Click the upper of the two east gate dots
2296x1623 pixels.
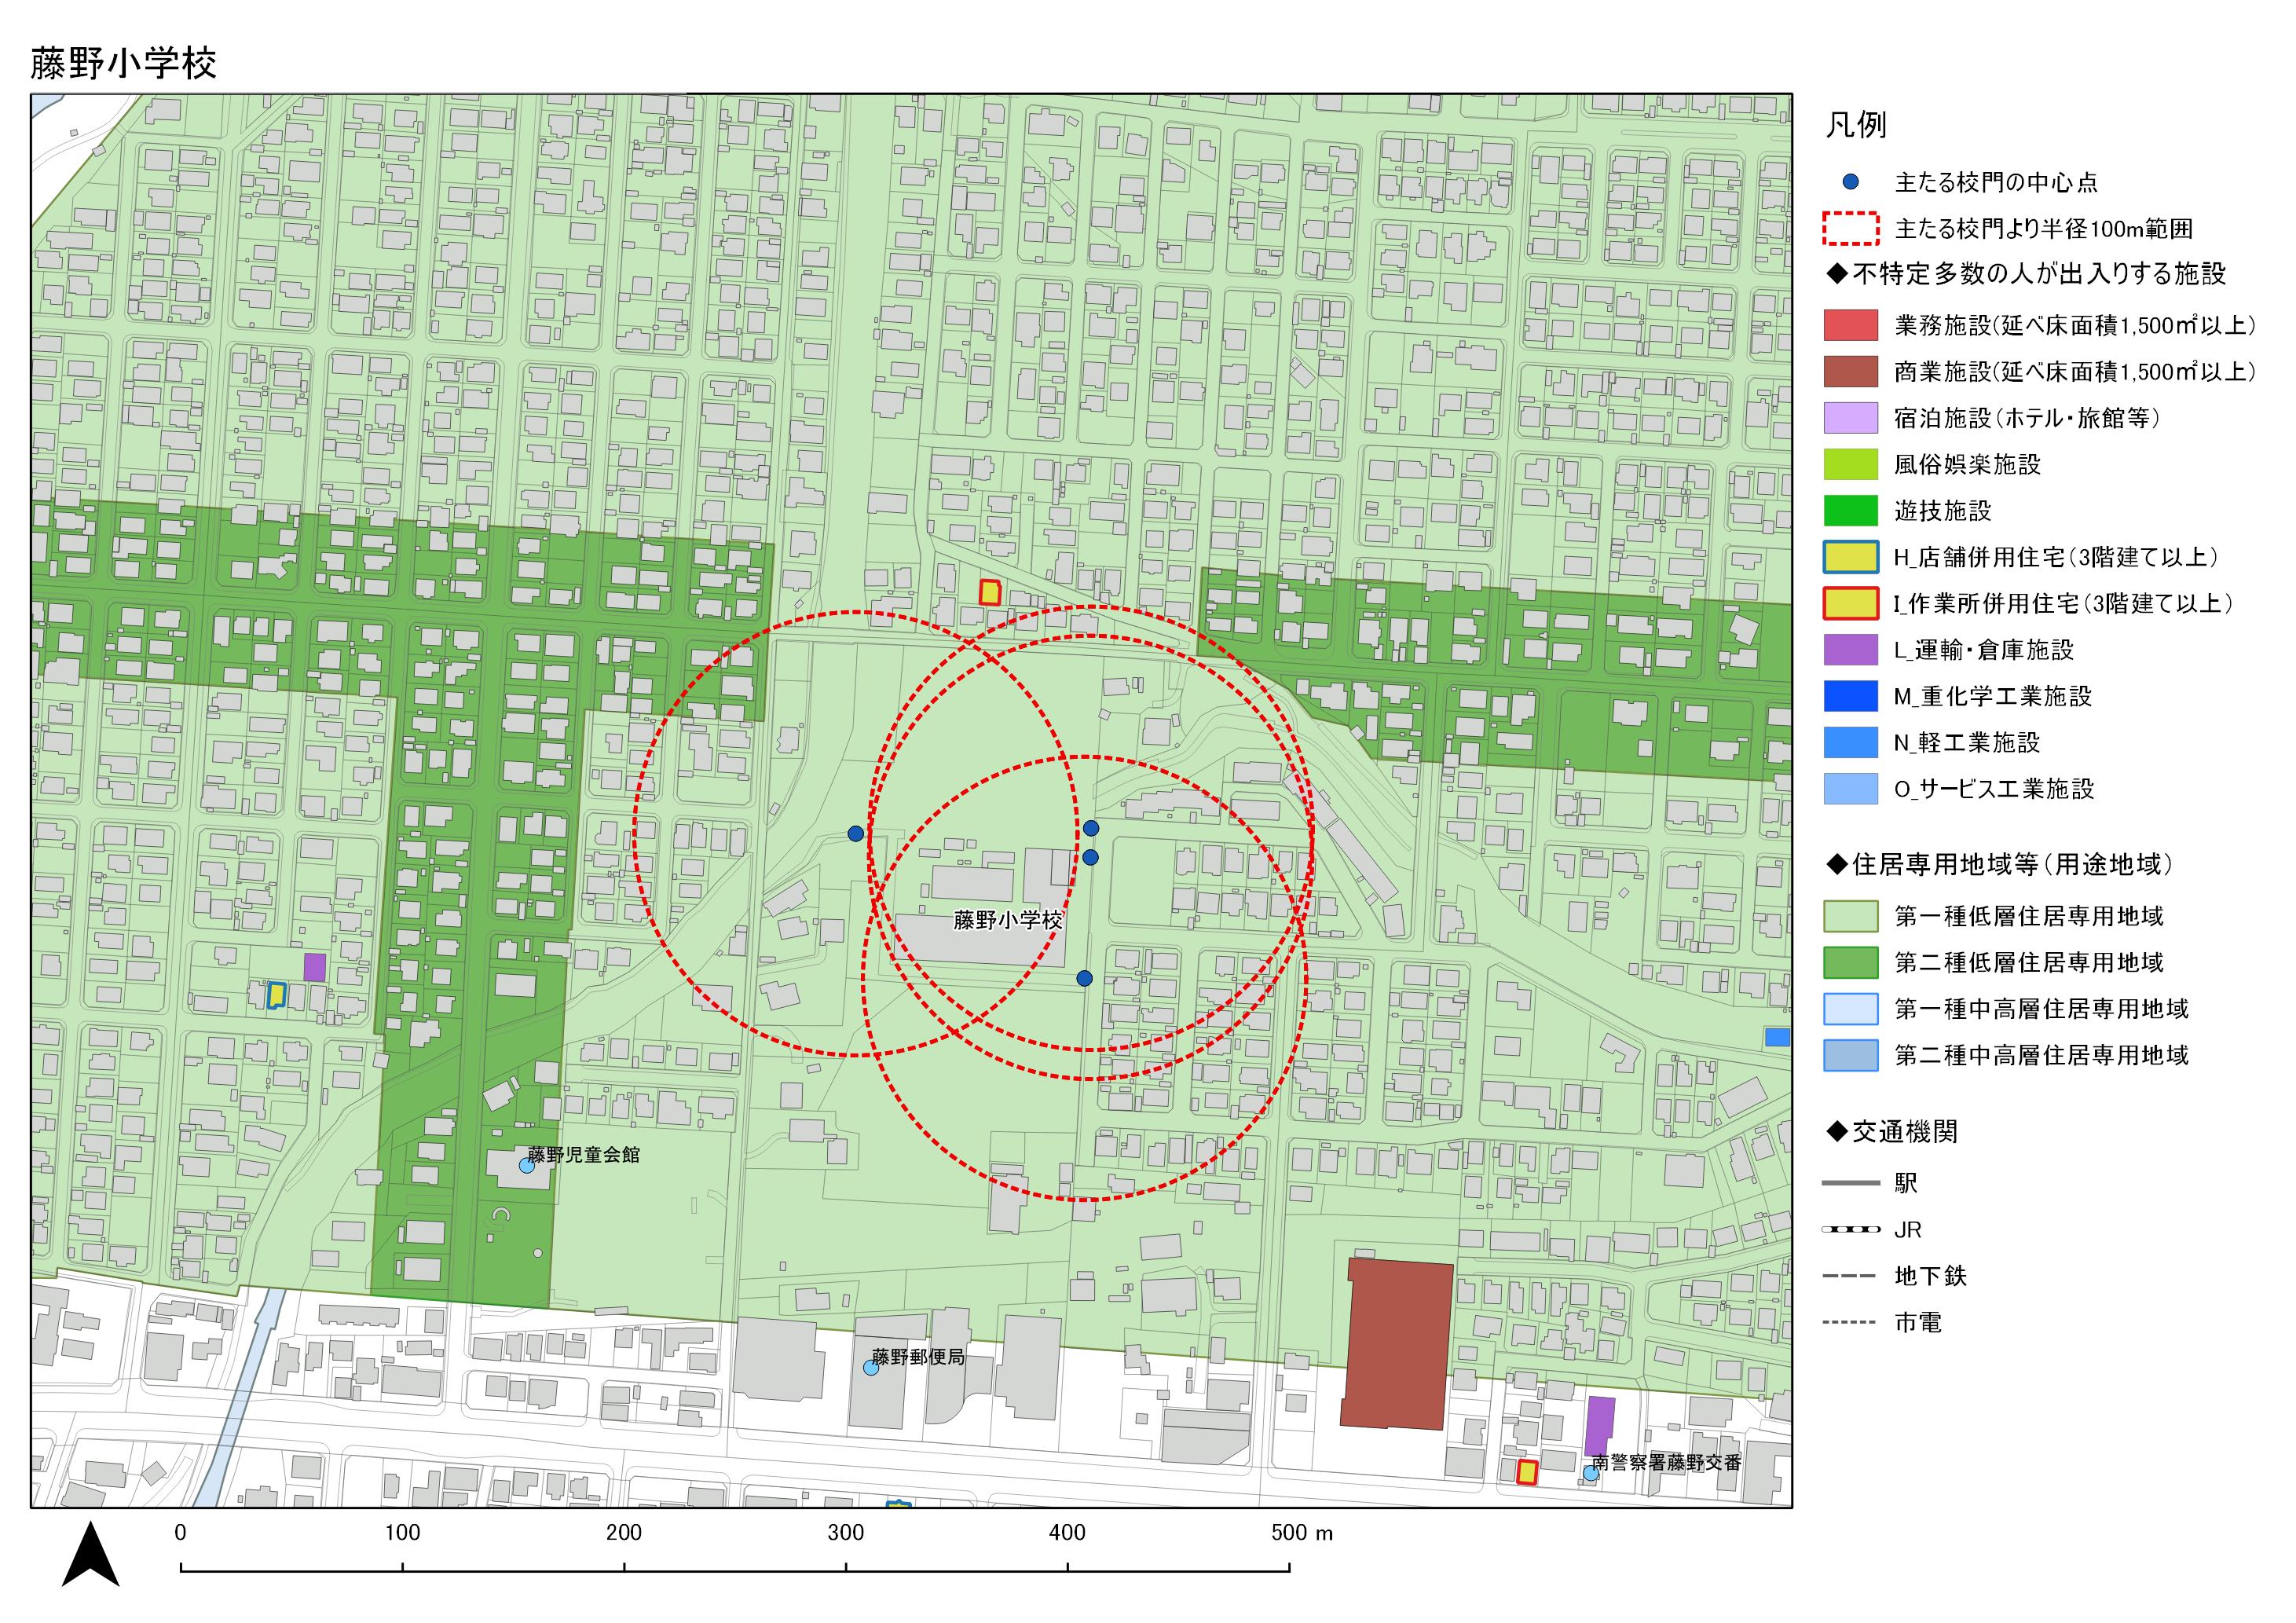(x=1091, y=828)
